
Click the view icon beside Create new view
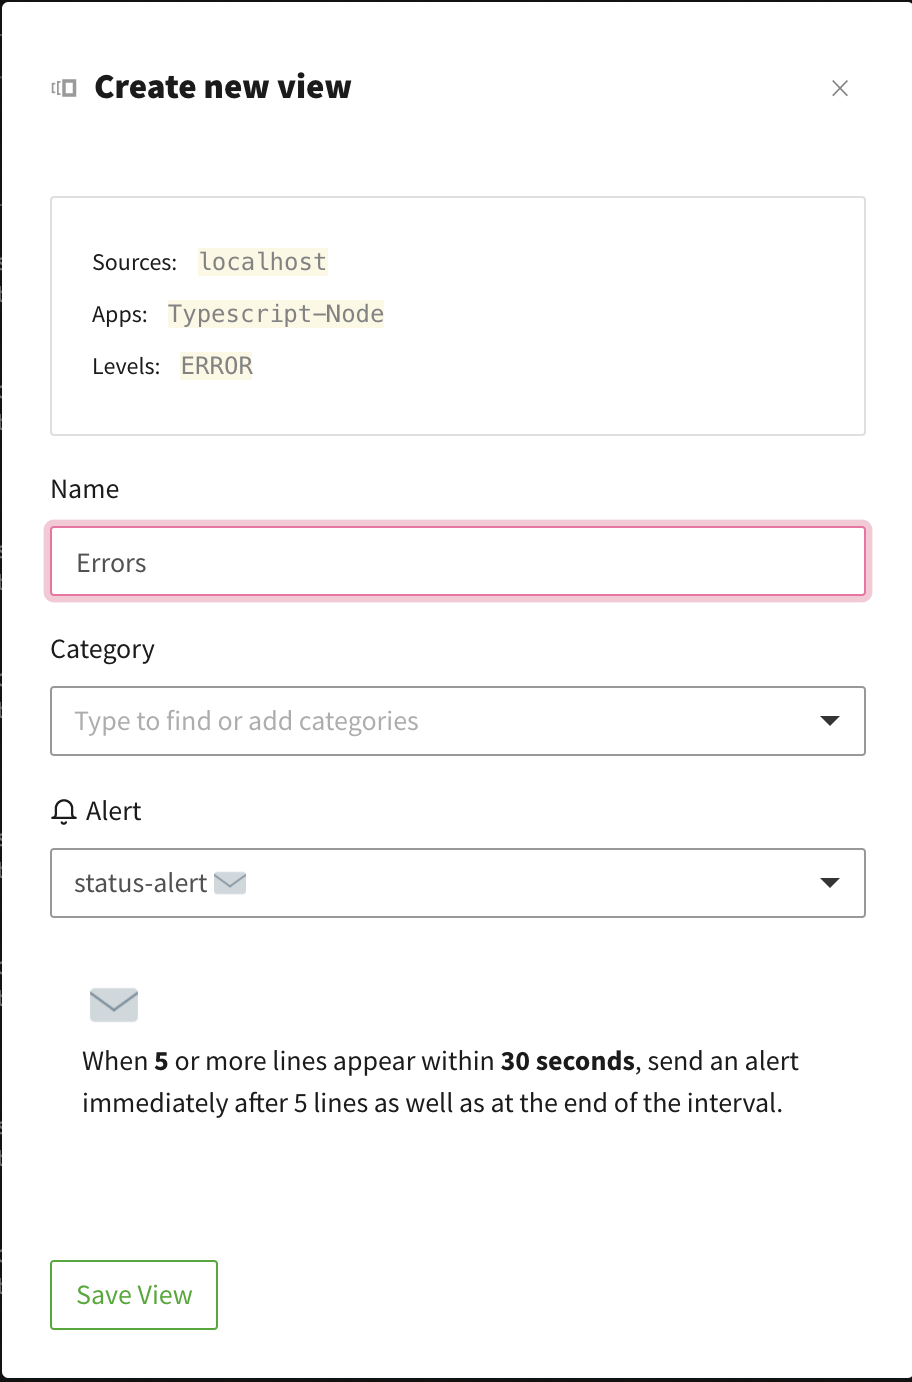(64, 88)
